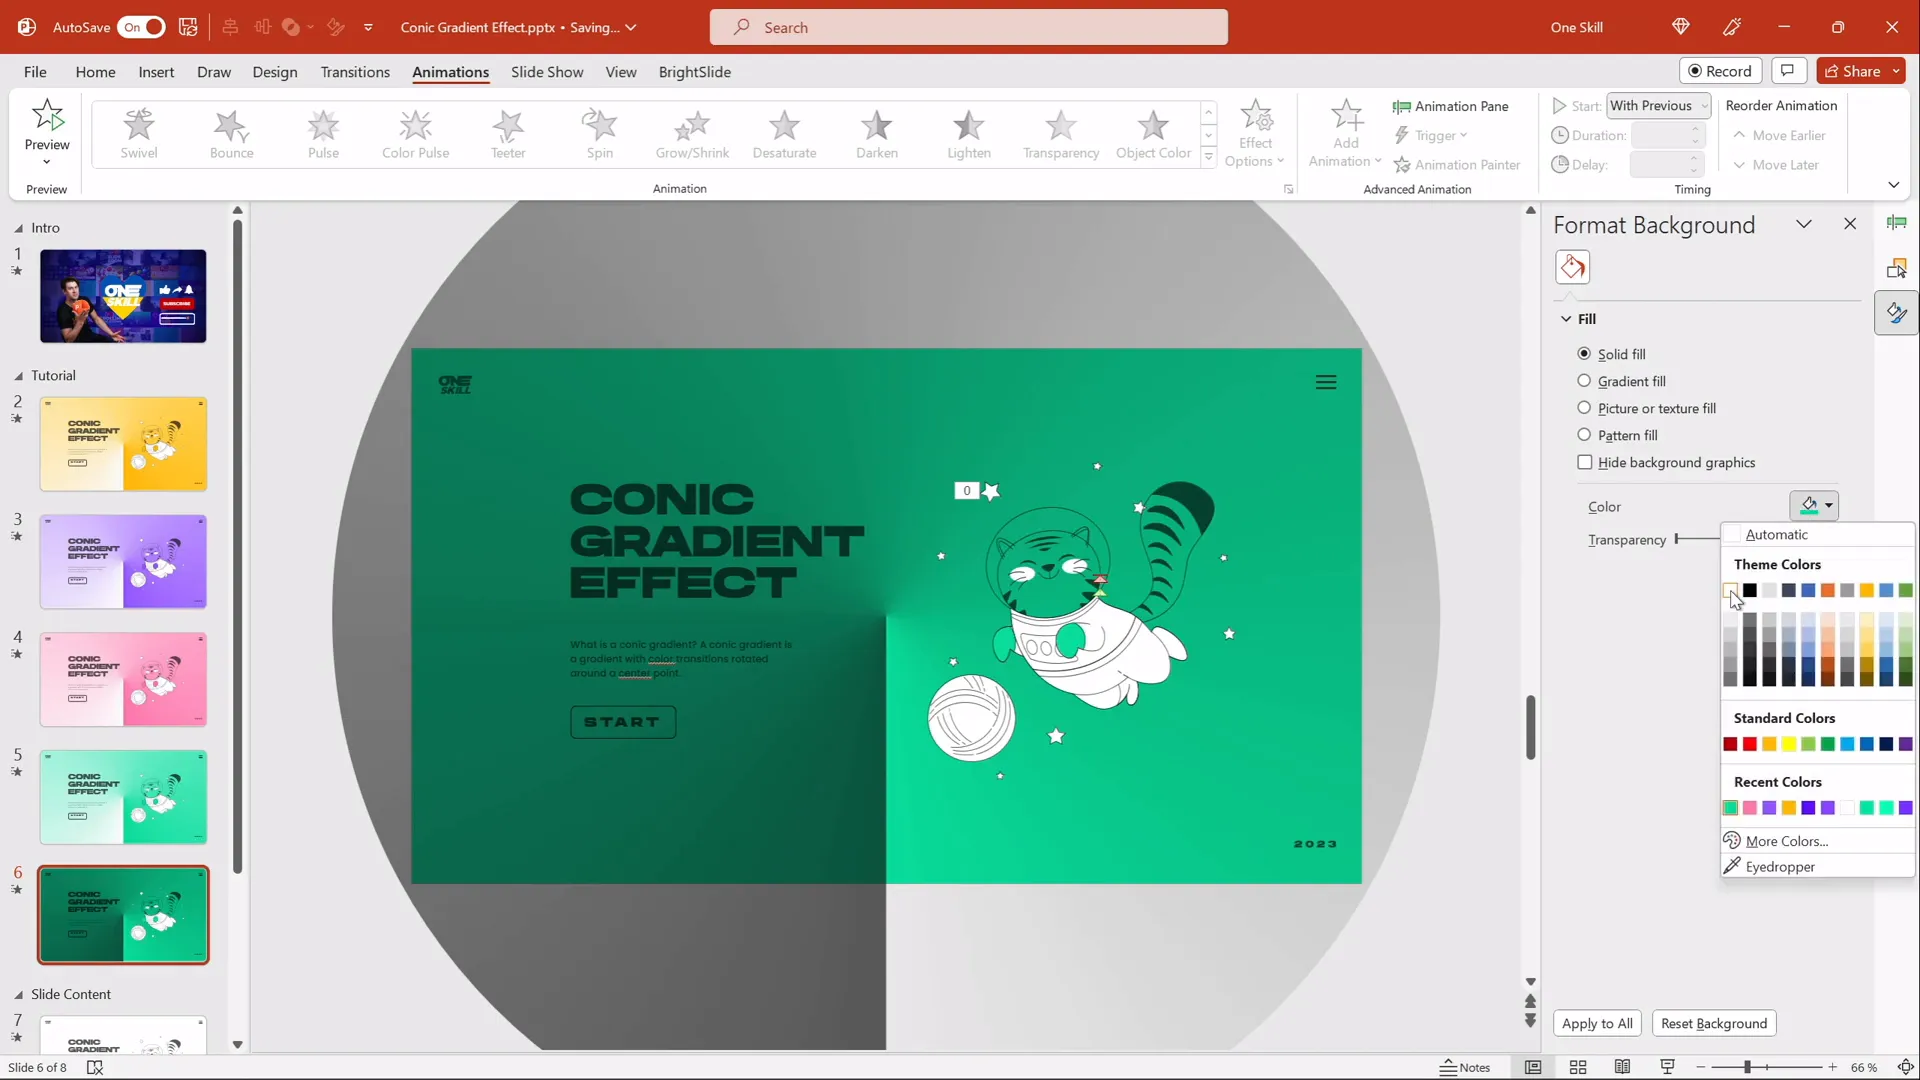The width and height of the screenshot is (1920, 1080).
Task: Apply the Spin animation effect
Action: pos(600,134)
